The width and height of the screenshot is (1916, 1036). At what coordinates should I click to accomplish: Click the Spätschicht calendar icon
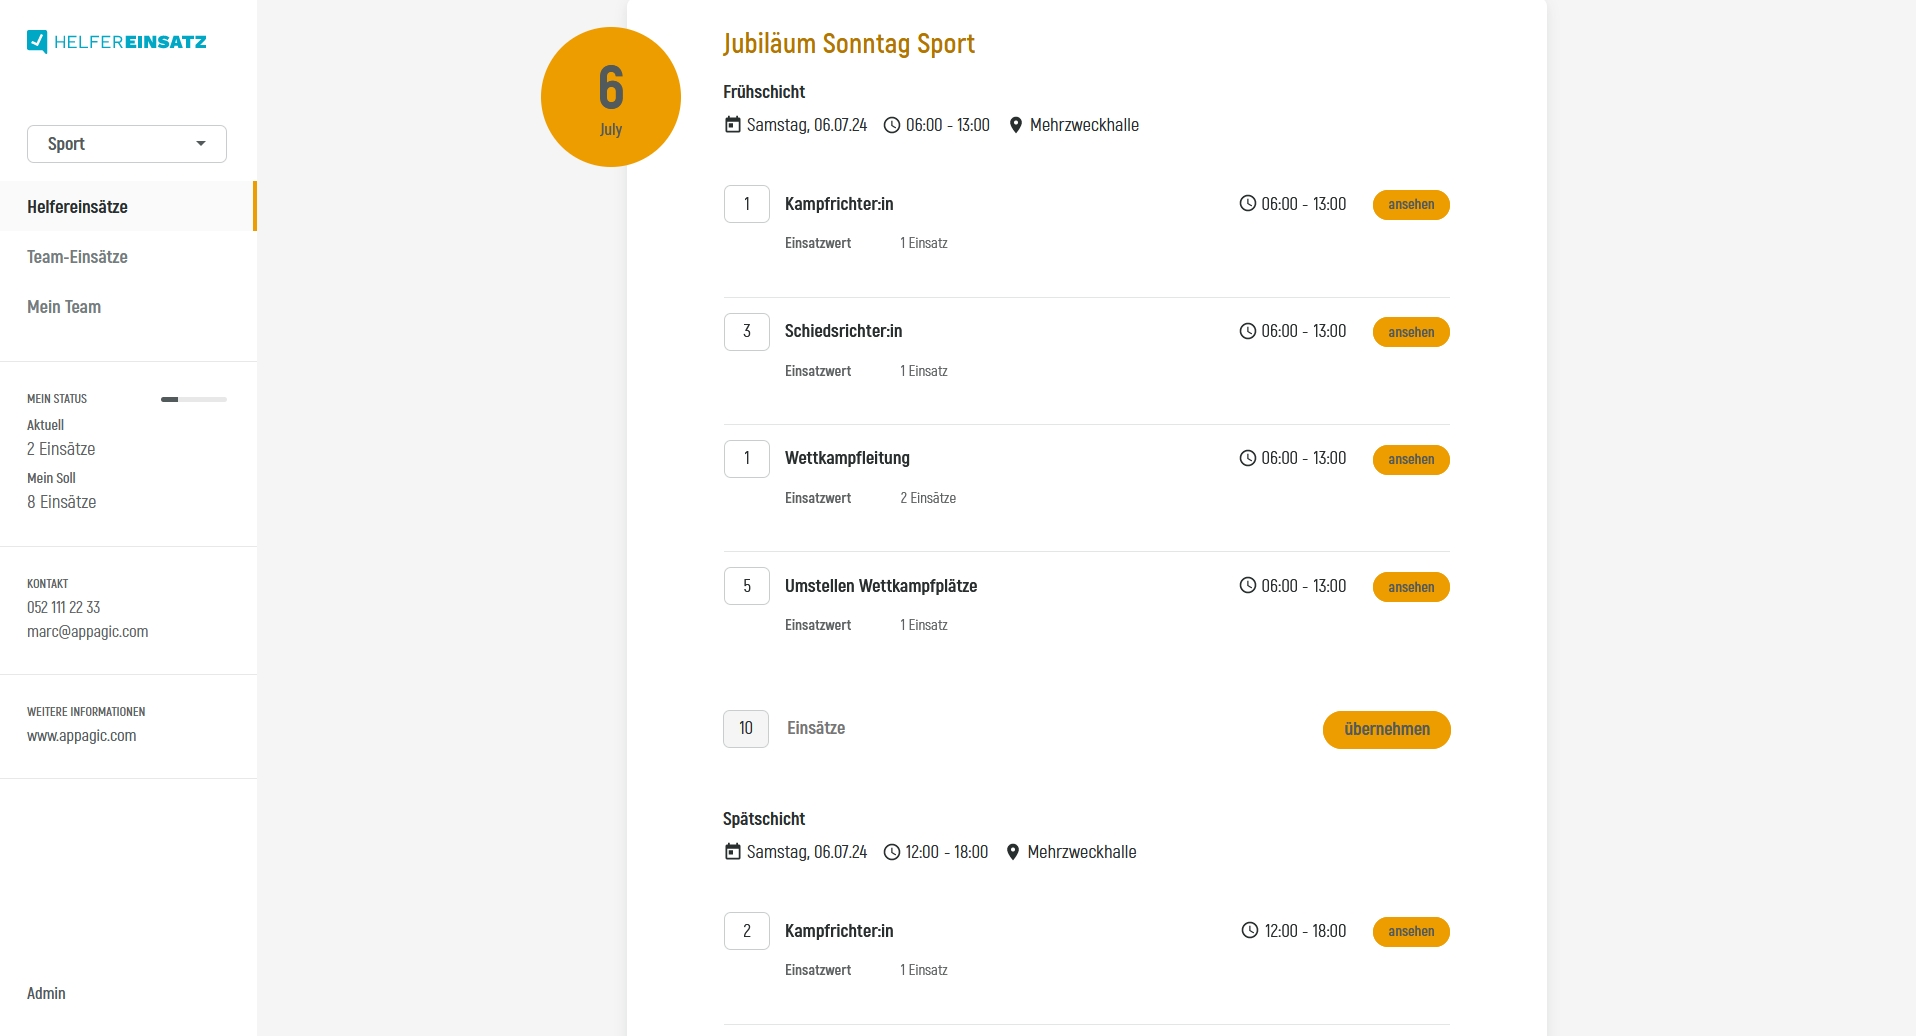733,852
